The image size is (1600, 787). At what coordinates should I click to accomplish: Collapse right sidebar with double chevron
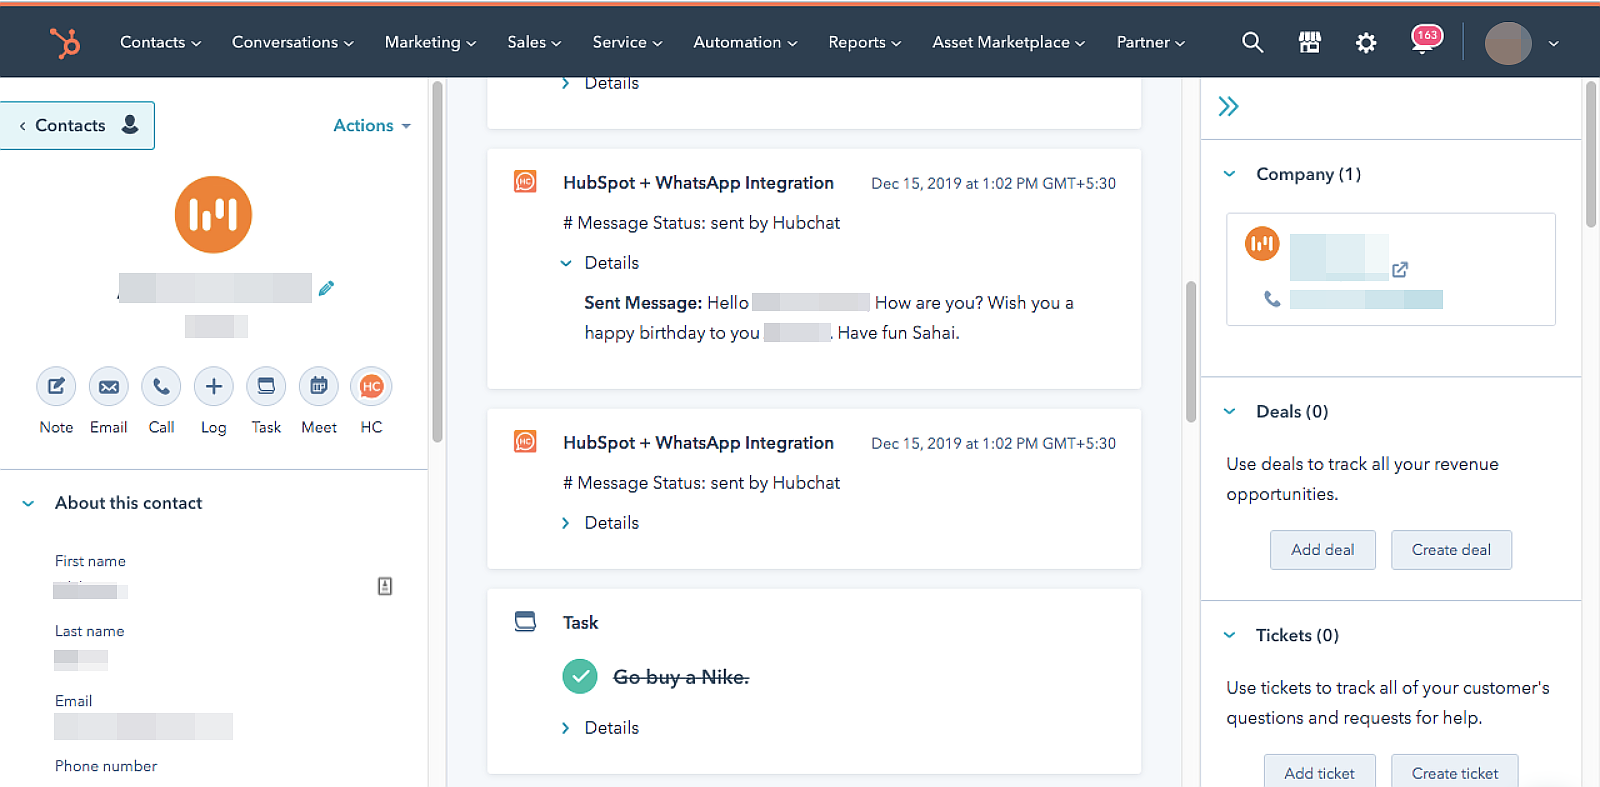pyautogui.click(x=1228, y=106)
